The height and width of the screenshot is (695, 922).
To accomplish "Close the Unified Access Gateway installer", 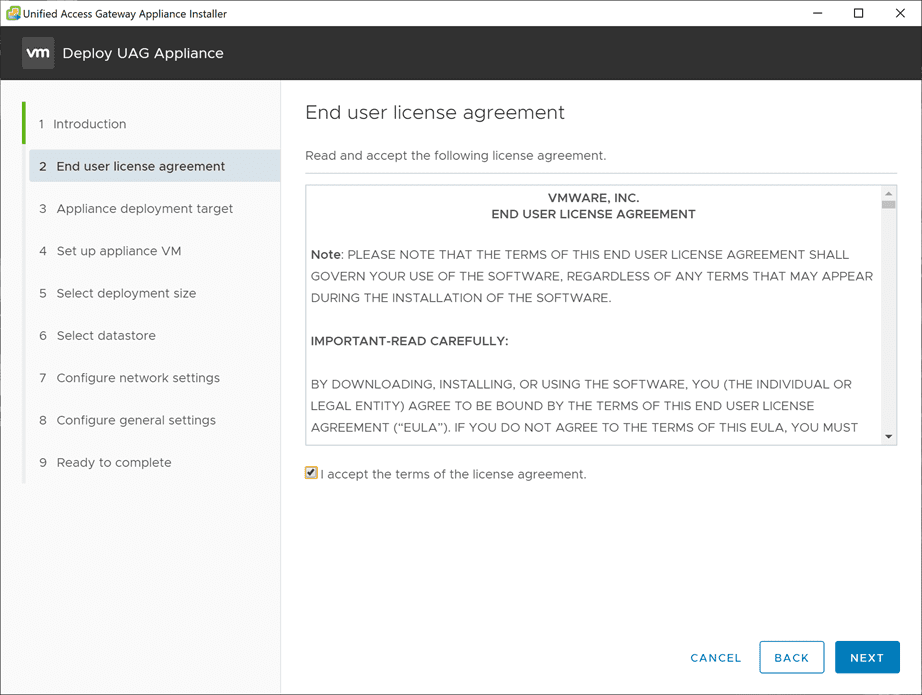I will tap(900, 14).
